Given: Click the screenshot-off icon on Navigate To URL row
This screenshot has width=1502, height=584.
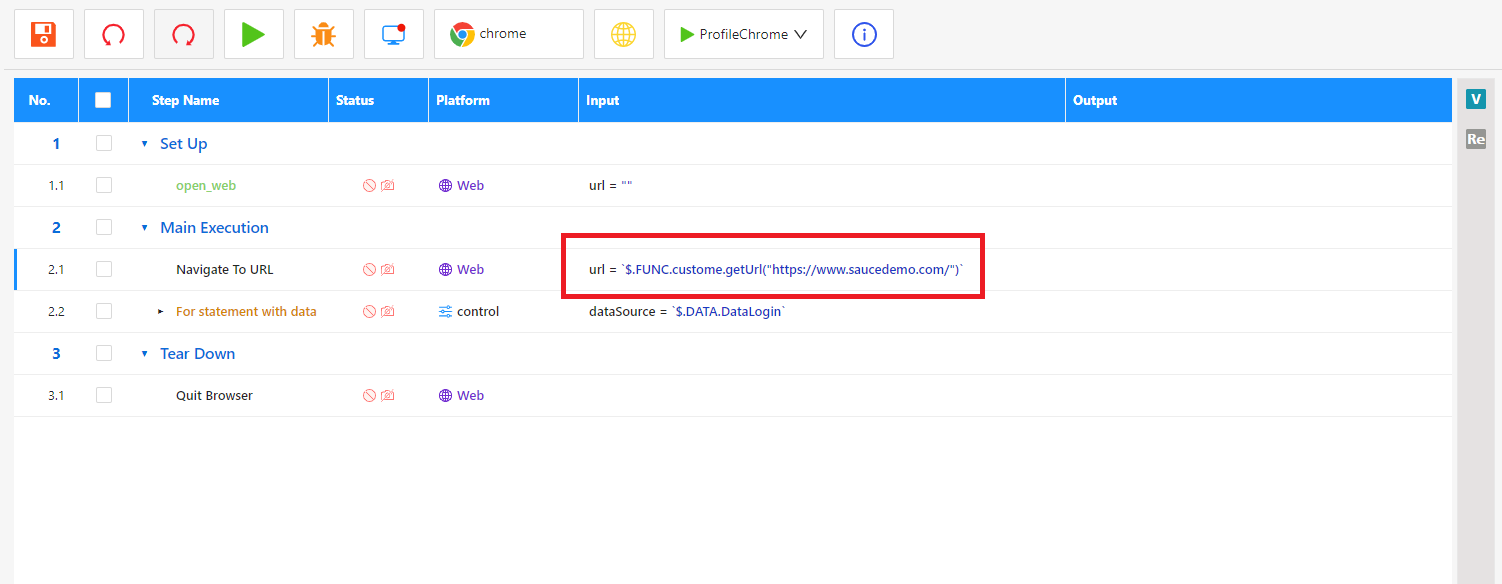Looking at the screenshot, I should 388,270.
